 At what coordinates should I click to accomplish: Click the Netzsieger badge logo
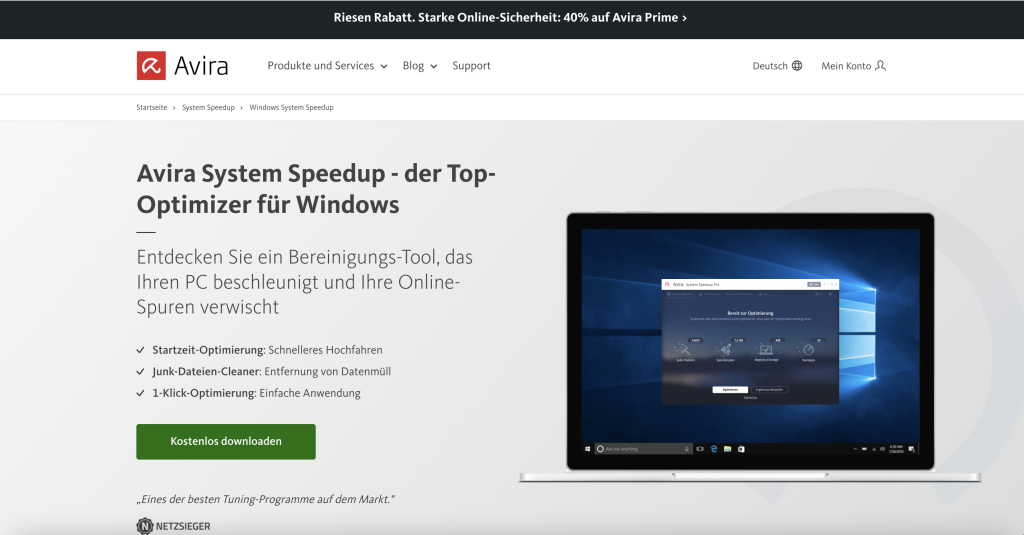[173, 526]
